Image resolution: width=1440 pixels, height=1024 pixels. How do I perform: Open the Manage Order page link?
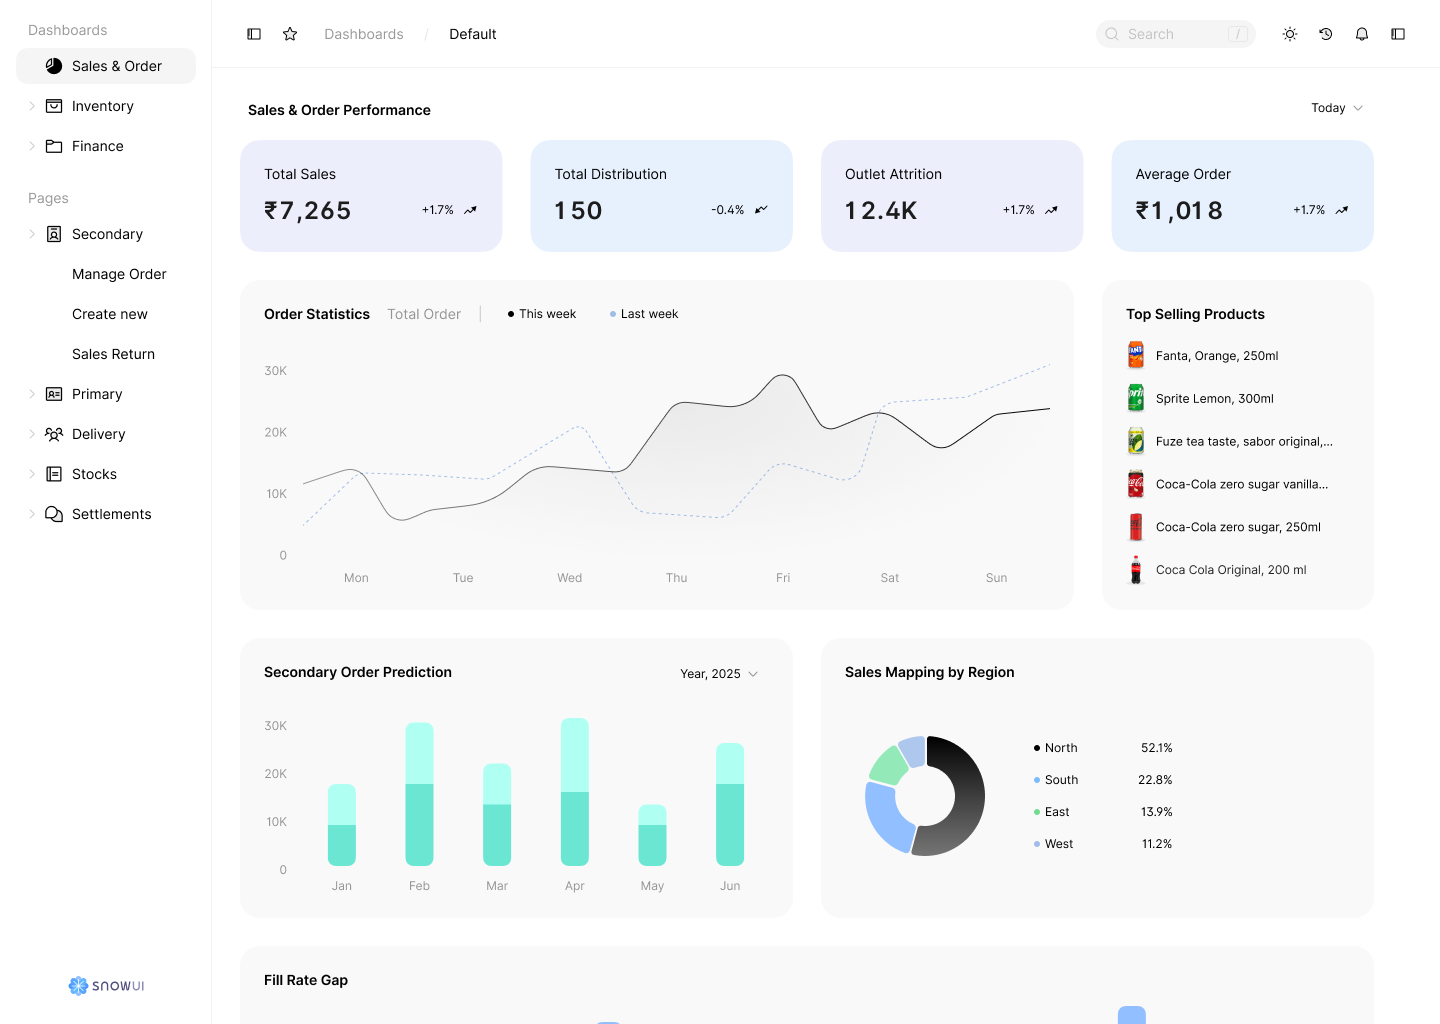pos(119,274)
